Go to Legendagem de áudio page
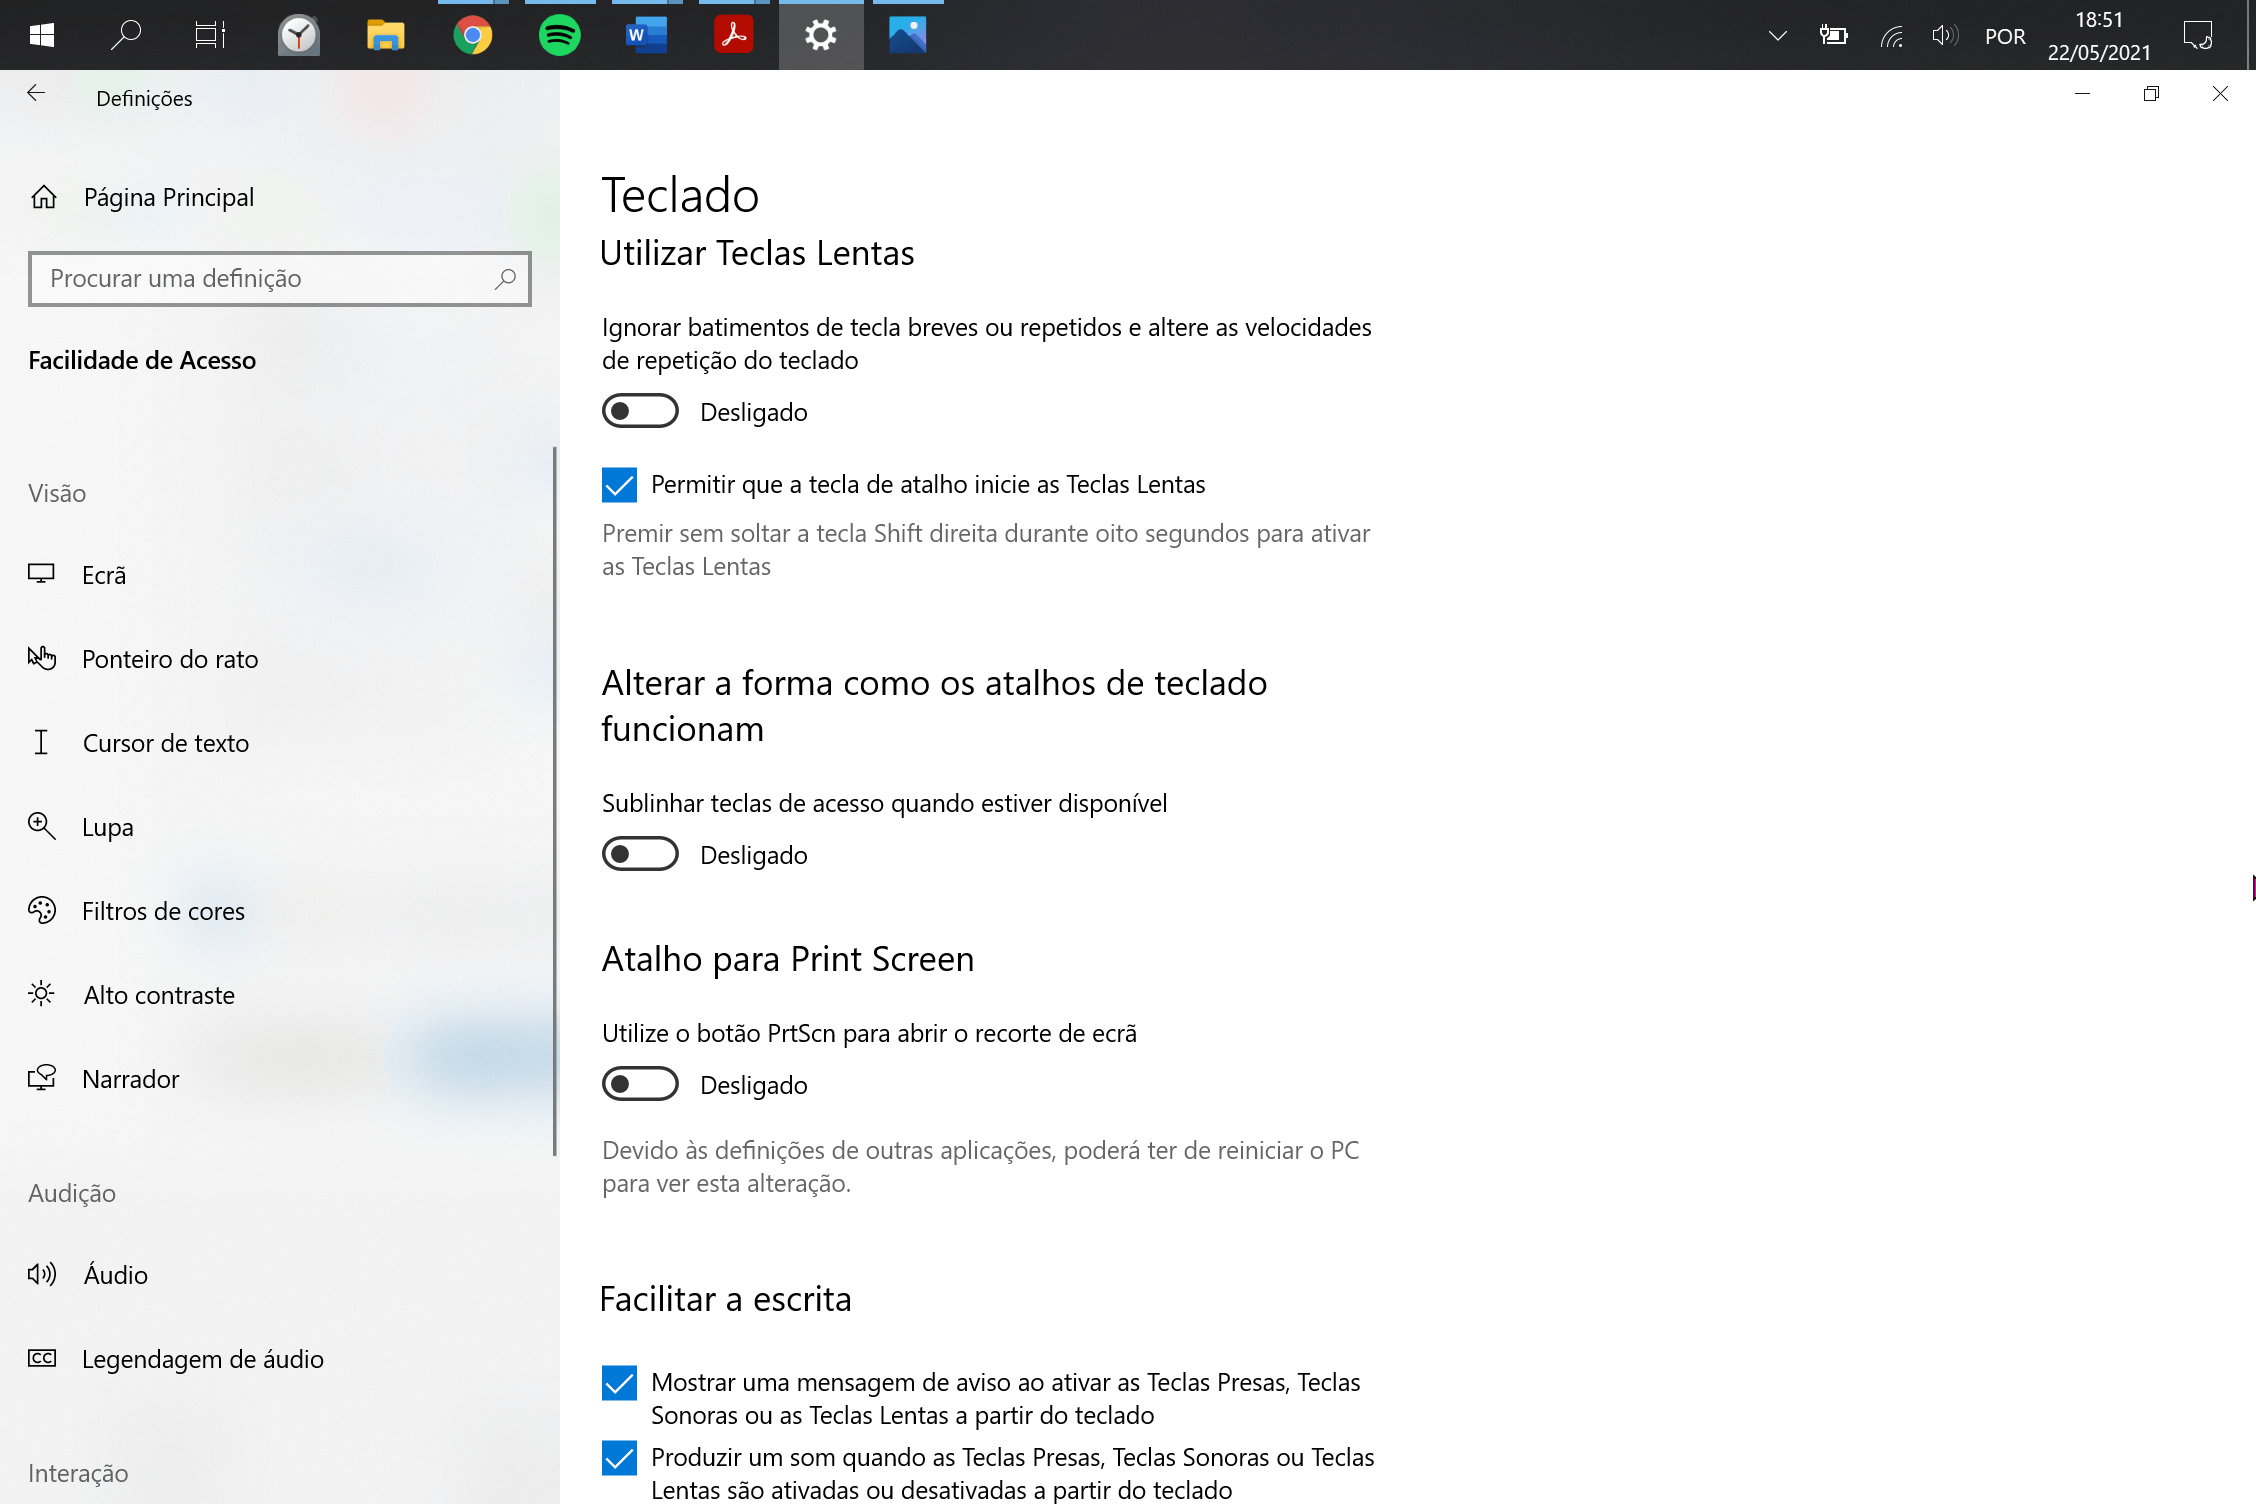This screenshot has width=2256, height=1504. point(202,1359)
